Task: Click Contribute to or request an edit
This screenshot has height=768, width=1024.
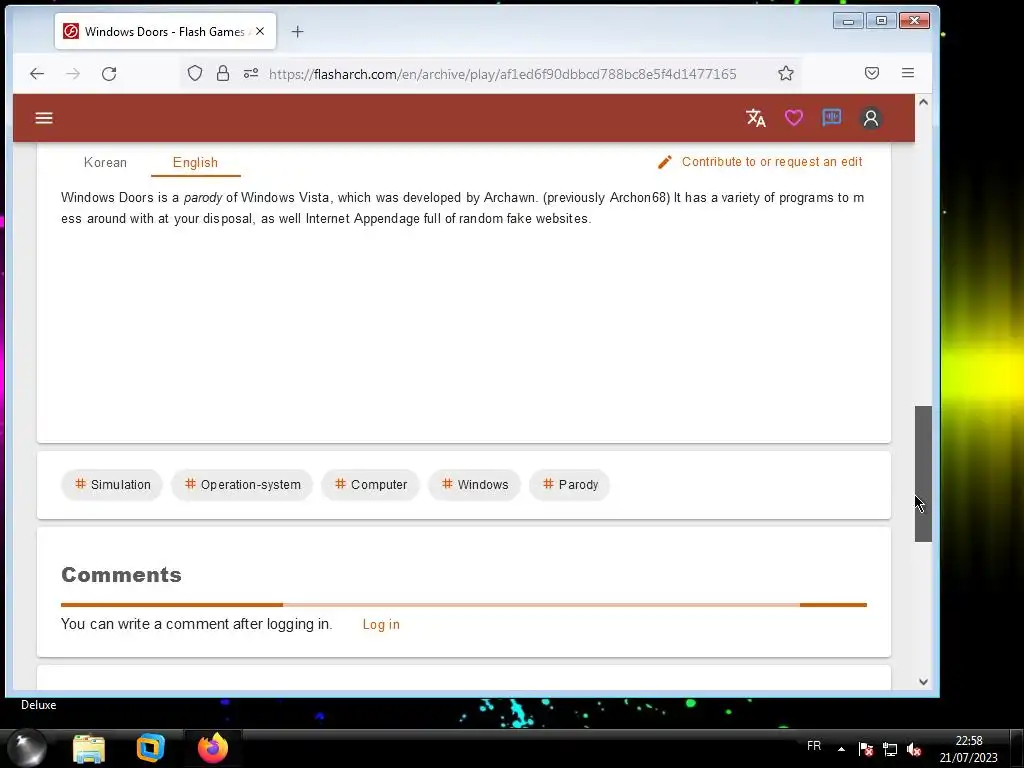Action: pyautogui.click(x=772, y=162)
